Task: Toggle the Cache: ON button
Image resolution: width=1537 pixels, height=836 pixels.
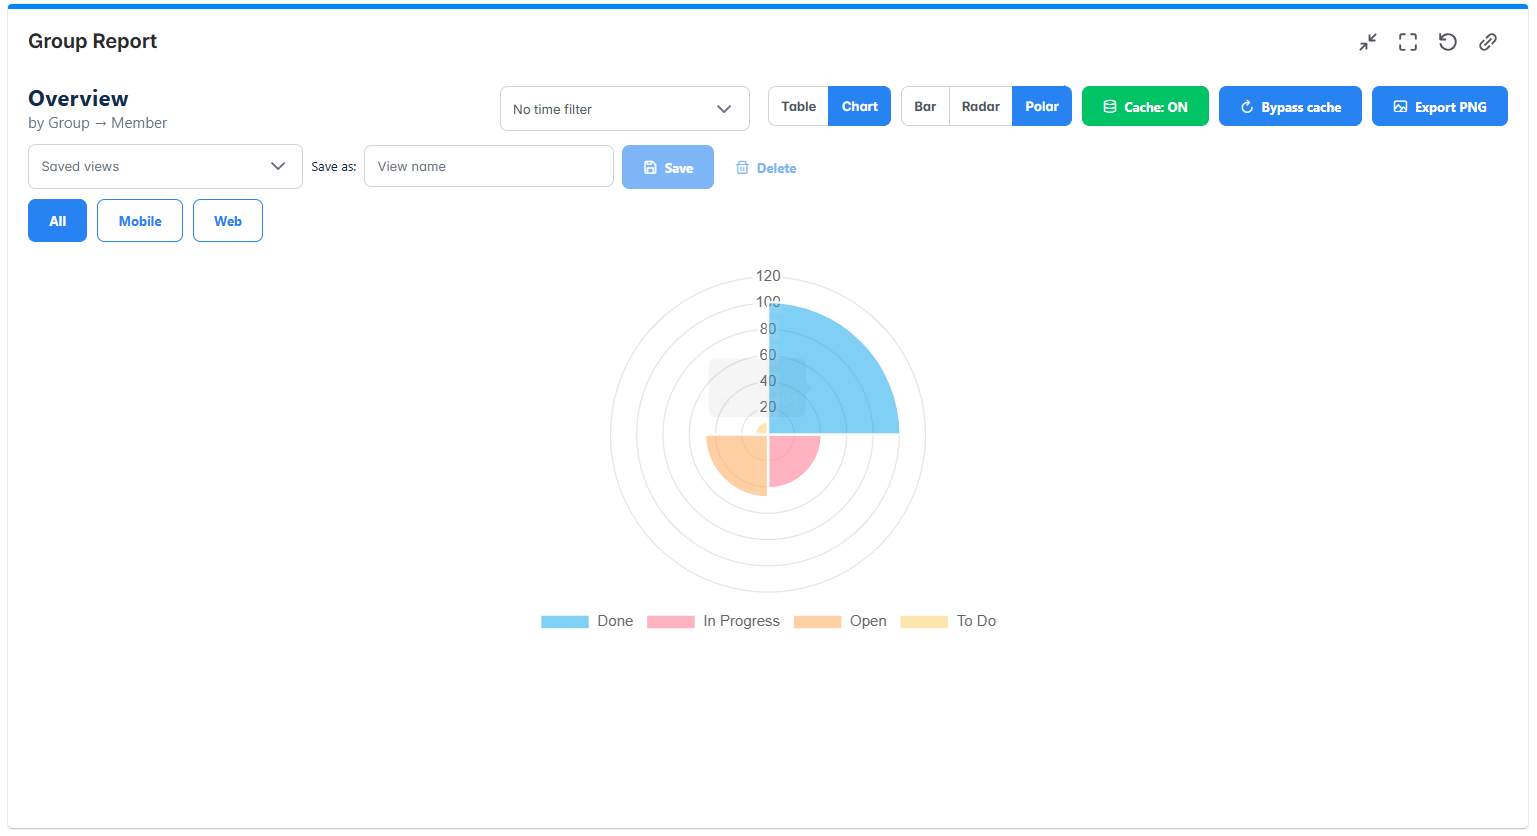Action: pyautogui.click(x=1145, y=106)
